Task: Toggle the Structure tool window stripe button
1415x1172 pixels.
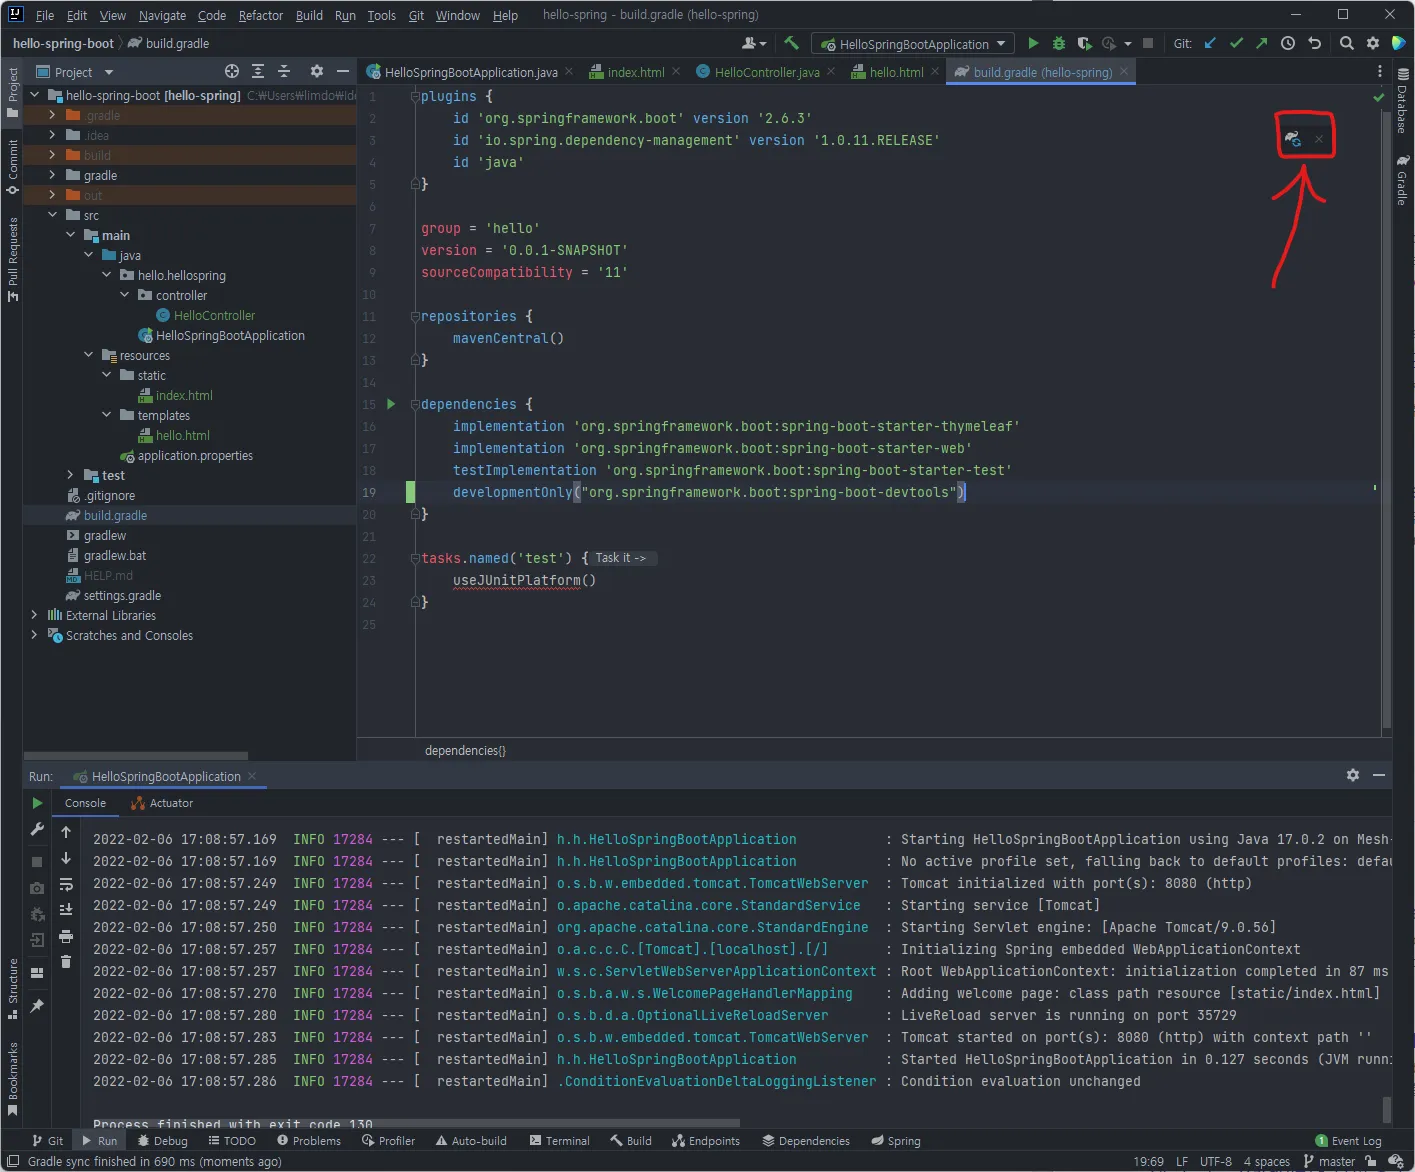Action: pos(12,989)
